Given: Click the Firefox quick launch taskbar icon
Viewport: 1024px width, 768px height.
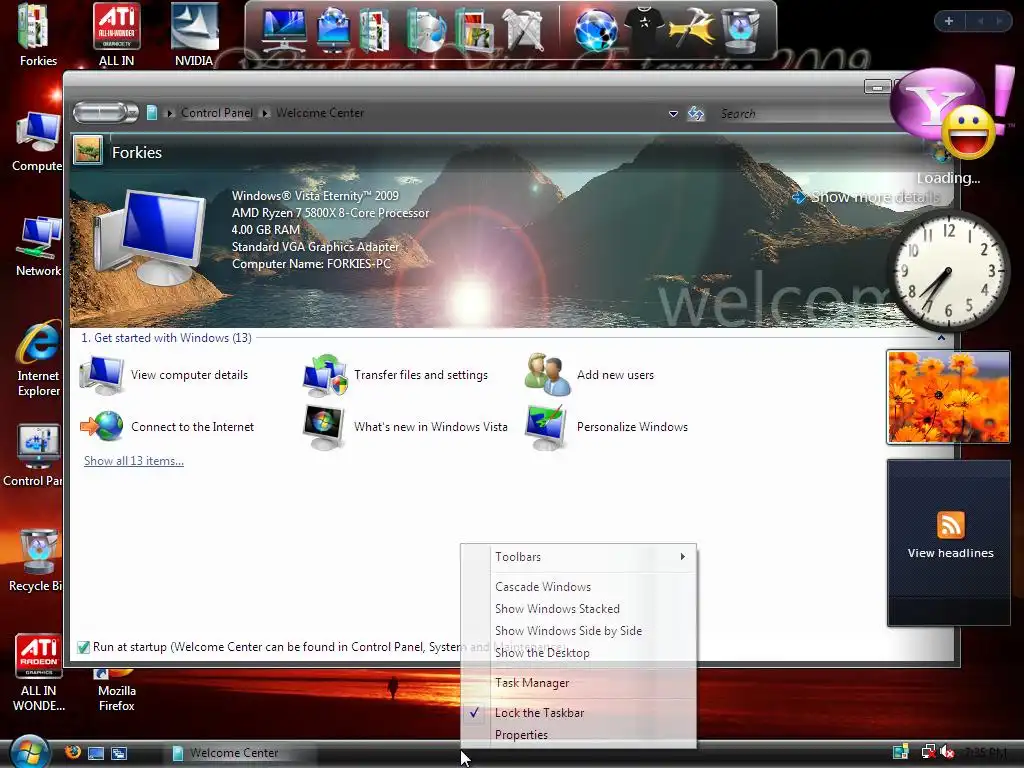Looking at the screenshot, I should click(x=72, y=752).
